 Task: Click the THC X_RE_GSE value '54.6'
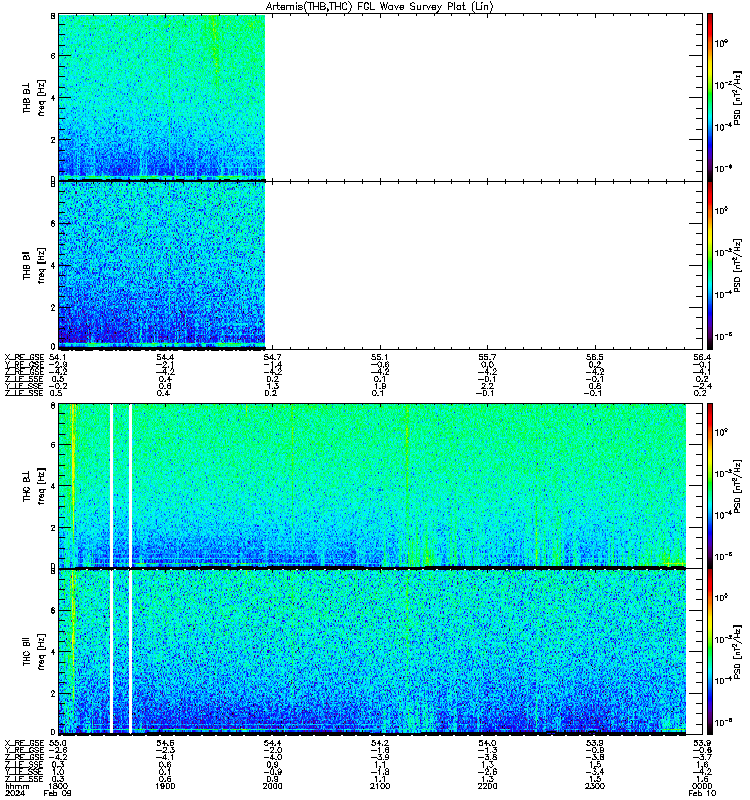click(165, 743)
